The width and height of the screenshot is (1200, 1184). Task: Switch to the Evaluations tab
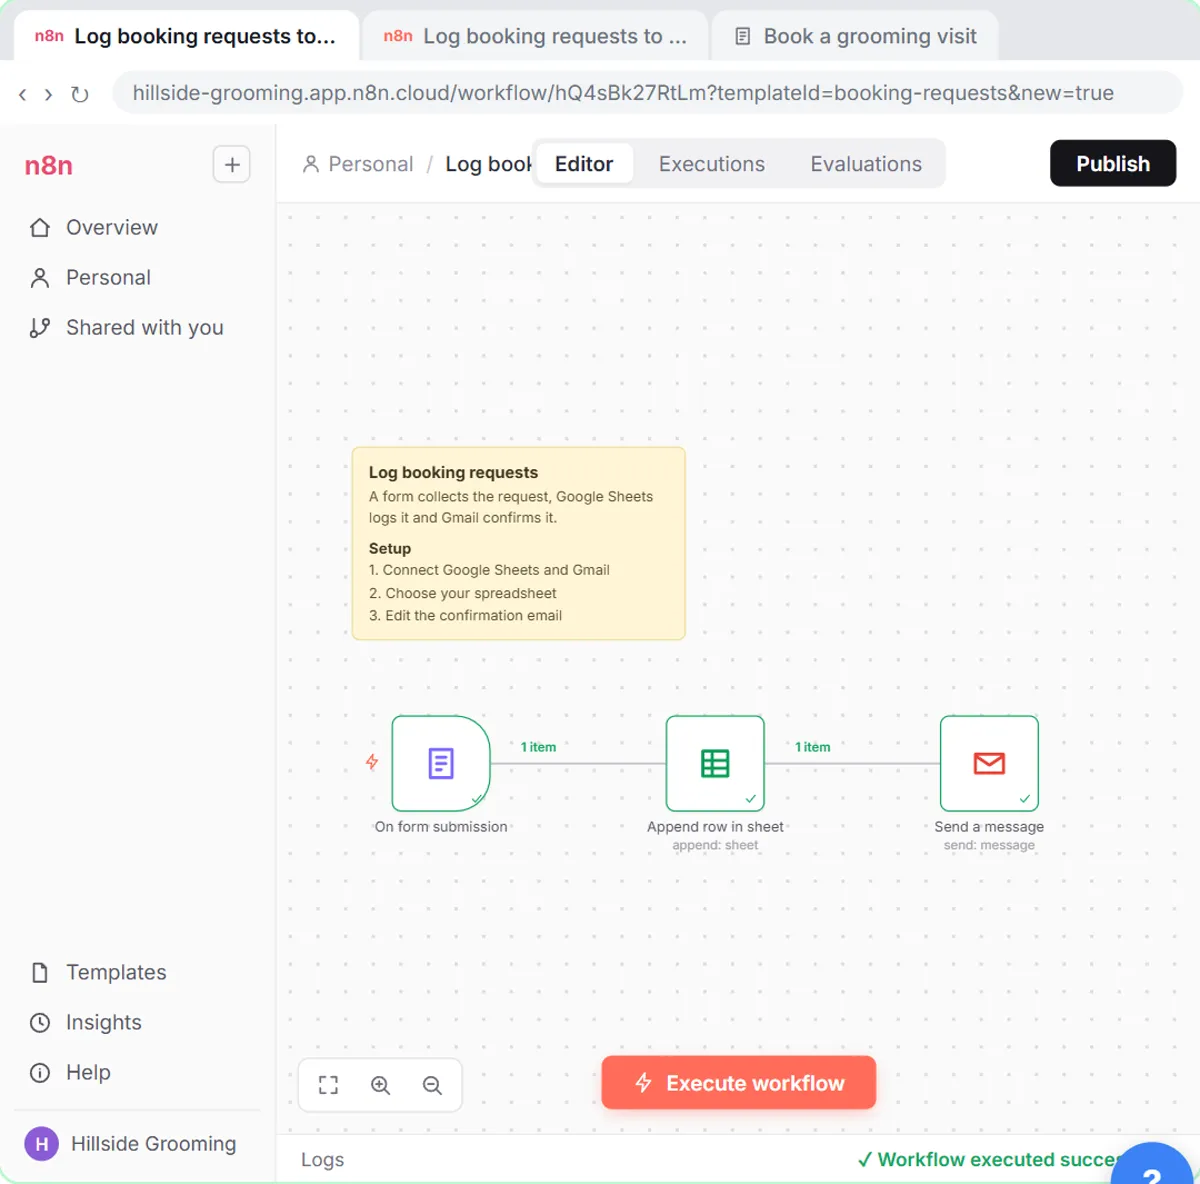click(x=866, y=164)
